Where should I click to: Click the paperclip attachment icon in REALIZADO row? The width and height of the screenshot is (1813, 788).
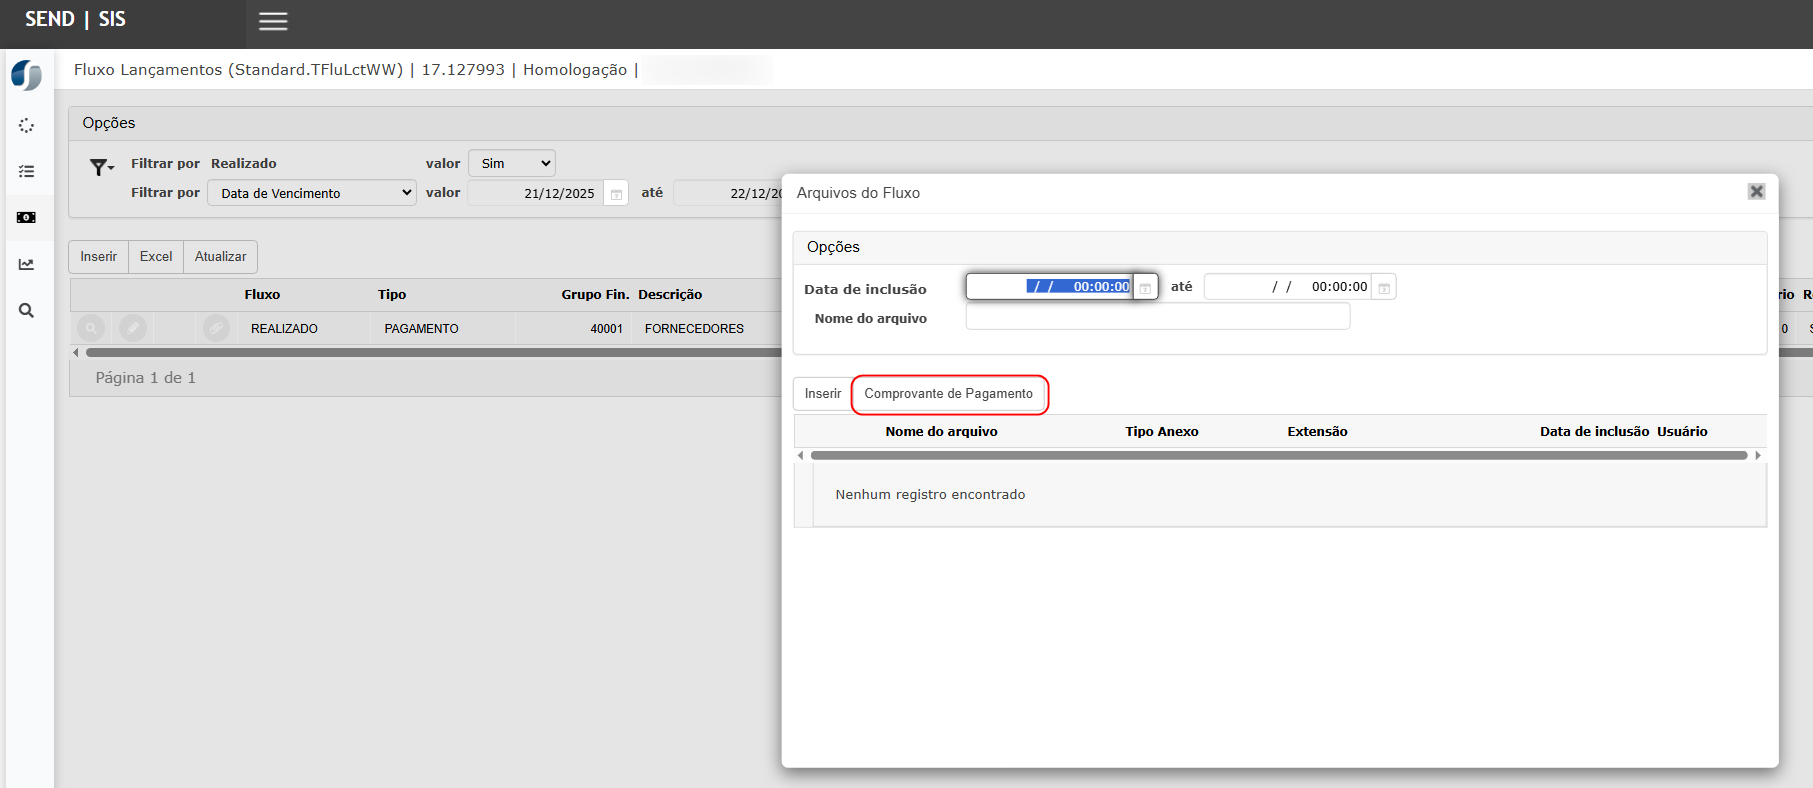pyautogui.click(x=216, y=328)
